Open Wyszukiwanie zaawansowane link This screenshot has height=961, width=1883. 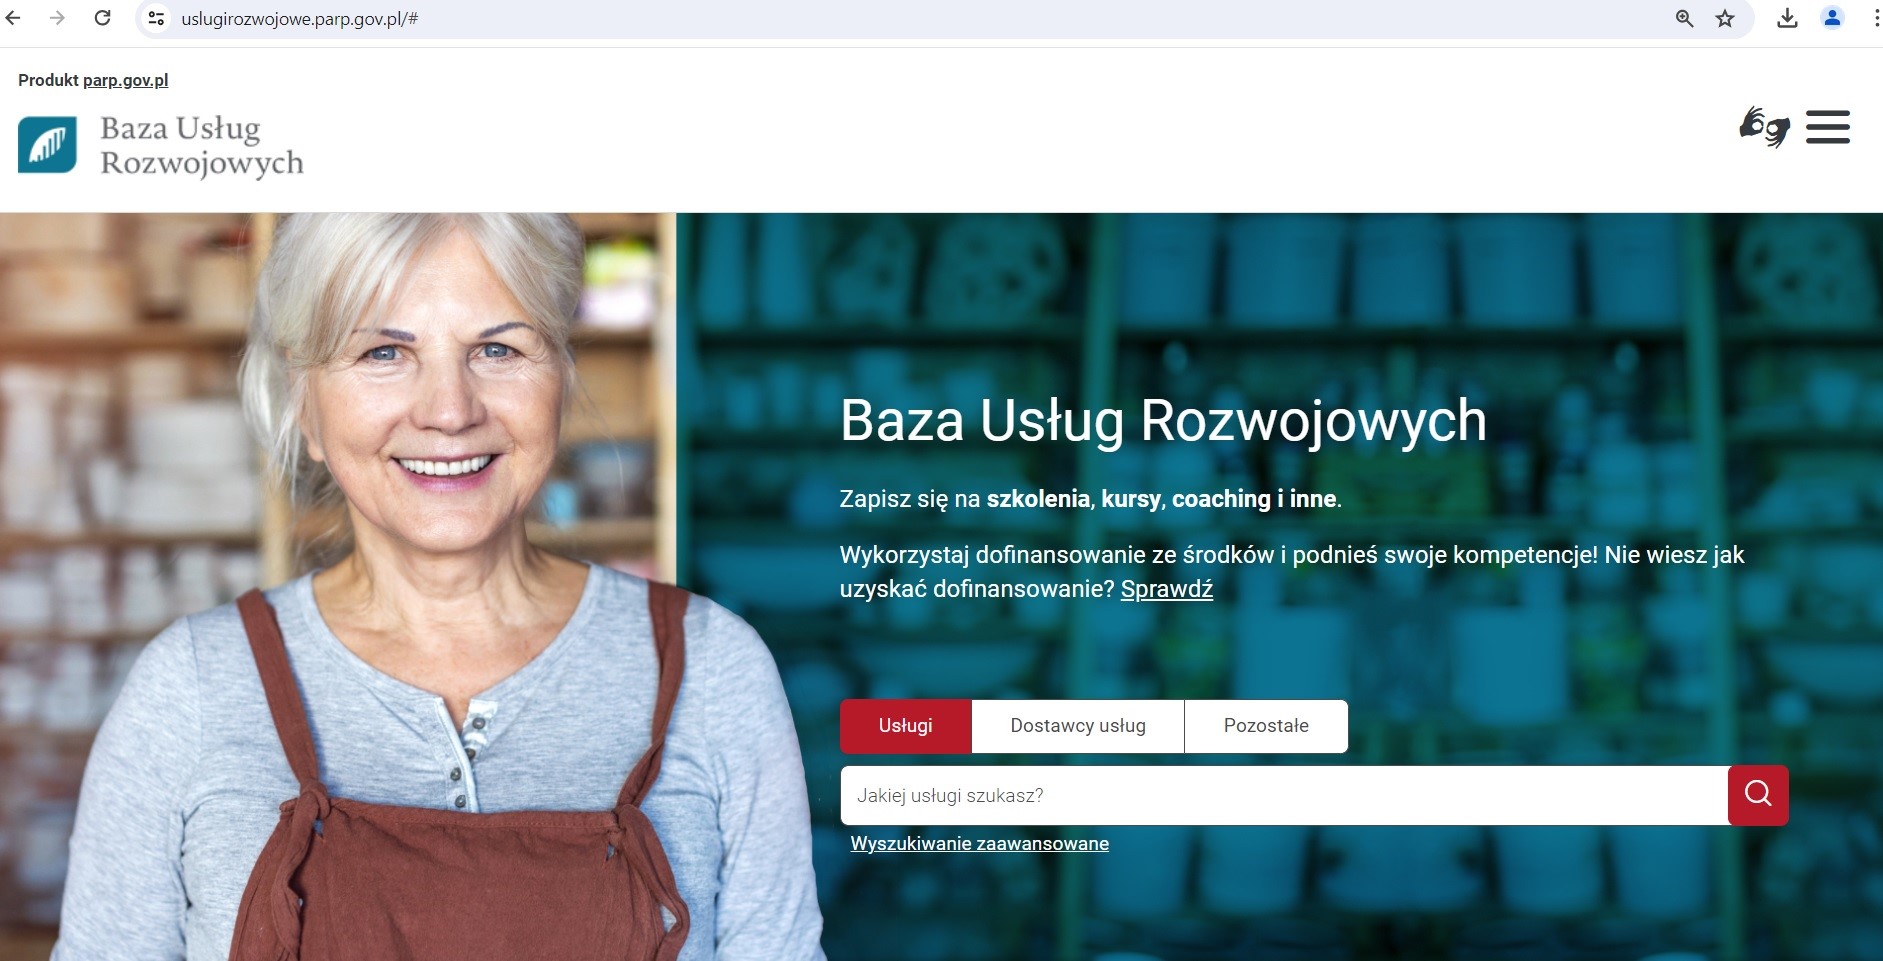980,844
